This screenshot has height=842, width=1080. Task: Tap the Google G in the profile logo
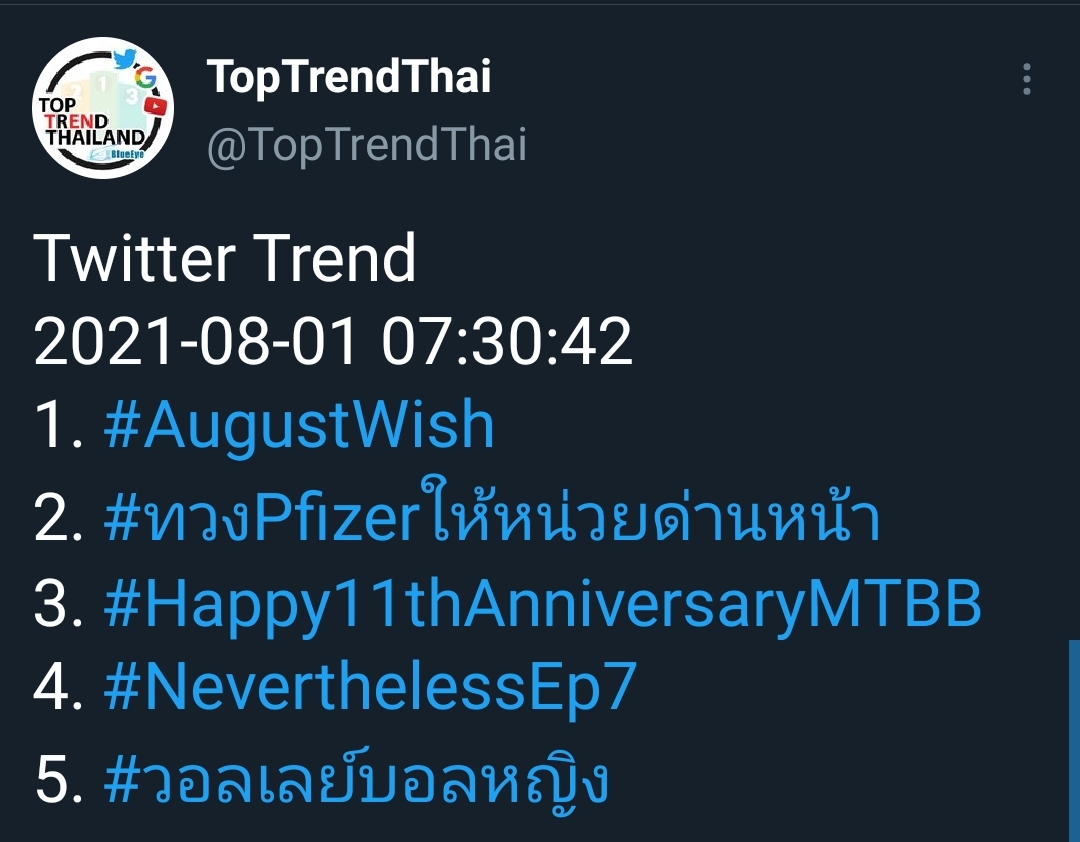tap(145, 77)
